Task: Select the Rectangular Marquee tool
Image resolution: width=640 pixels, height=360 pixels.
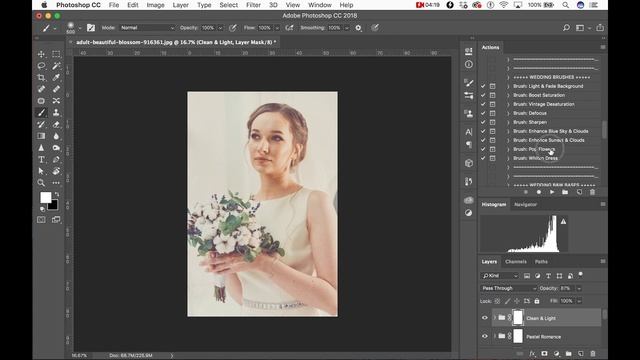Action: click(x=56, y=54)
